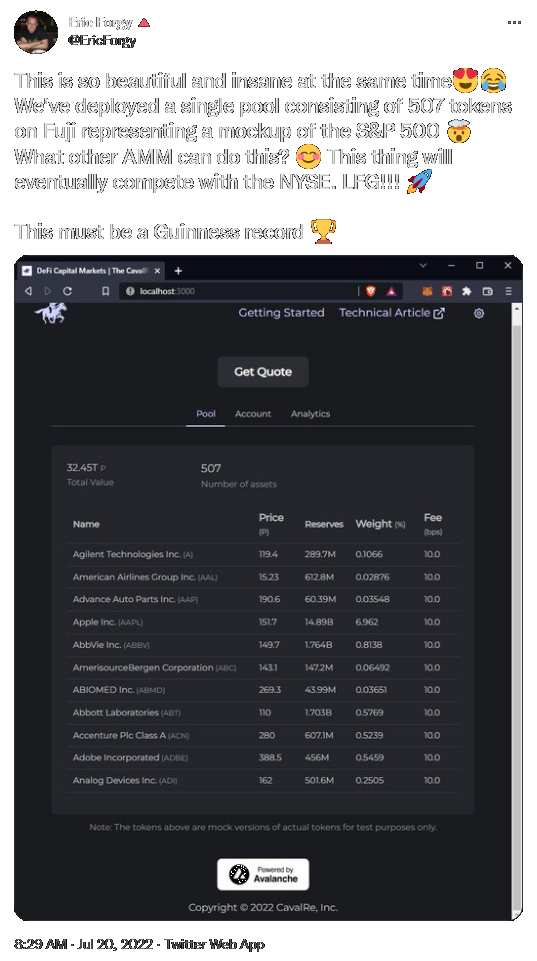Image resolution: width=537 pixels, height=961 pixels.
Task: Open the @EricForgy handle link
Action: click(x=102, y=40)
